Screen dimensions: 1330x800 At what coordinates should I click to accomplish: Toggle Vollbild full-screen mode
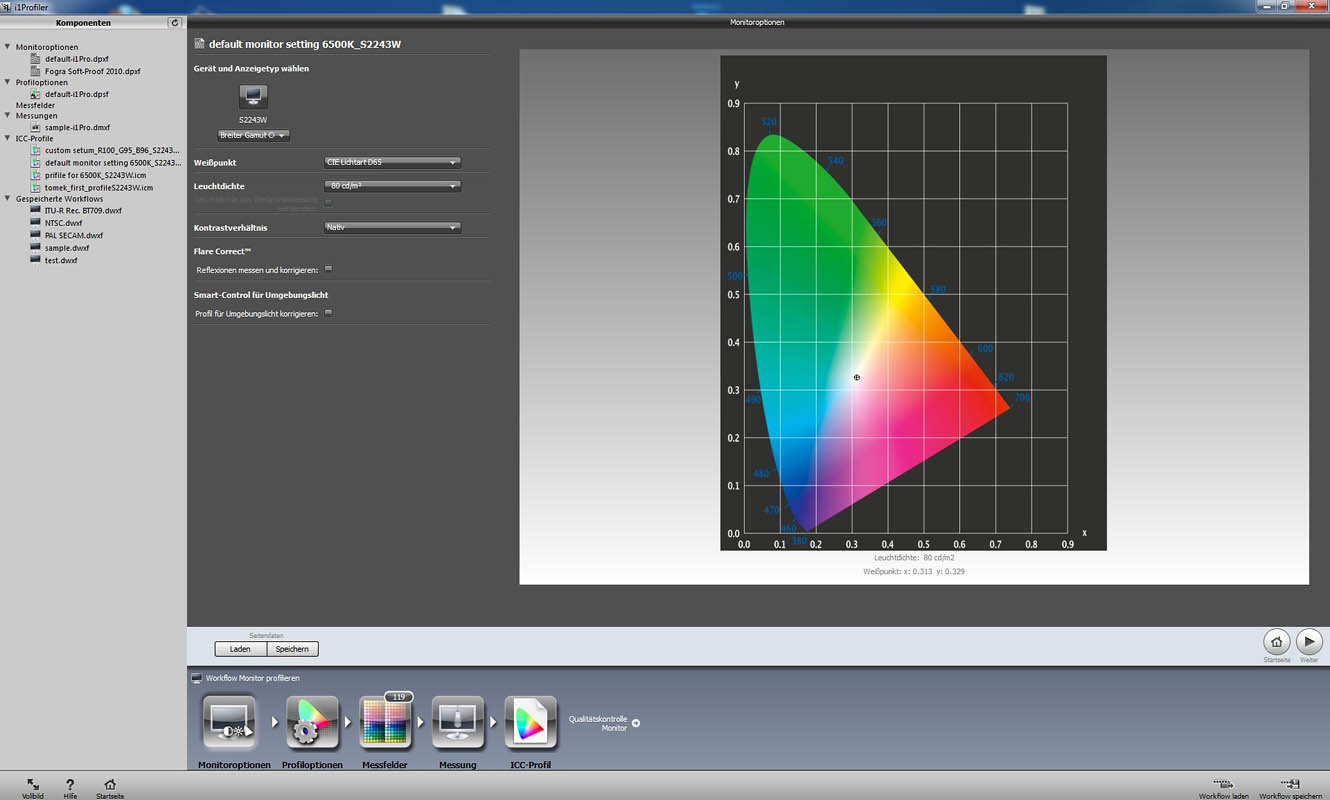pos(33,785)
